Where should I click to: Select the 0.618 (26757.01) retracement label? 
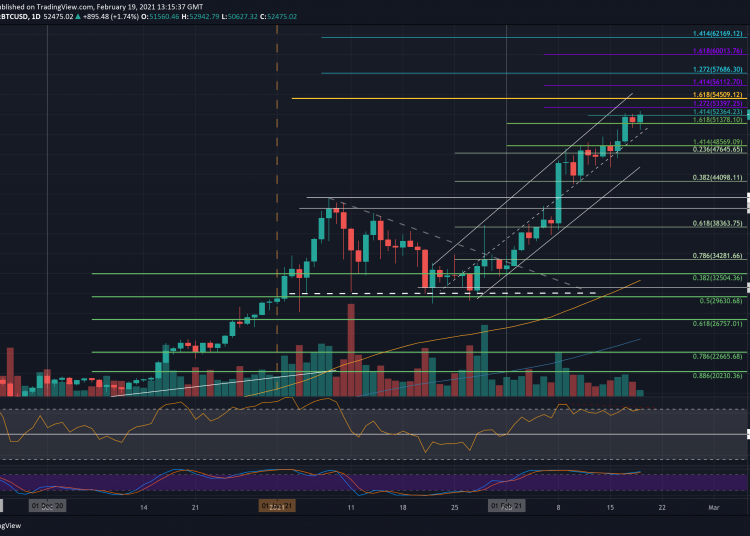click(718, 324)
